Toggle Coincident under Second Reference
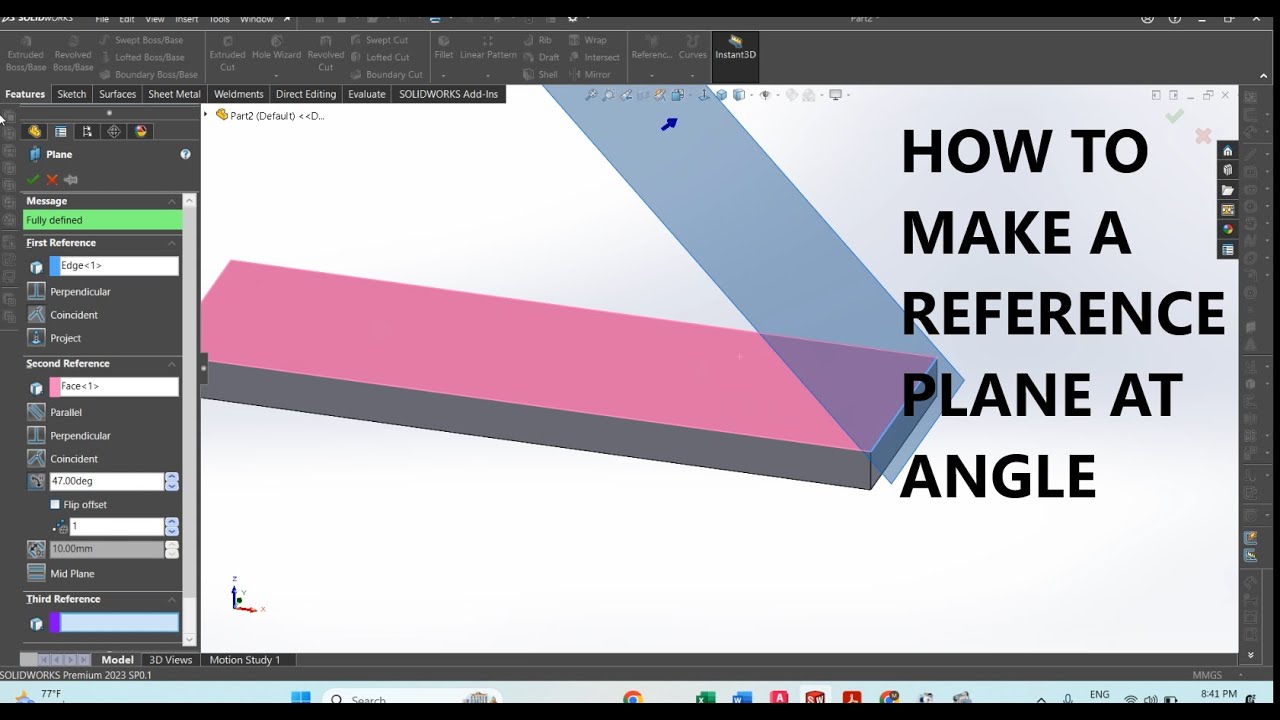The image size is (1280, 720). [36, 458]
